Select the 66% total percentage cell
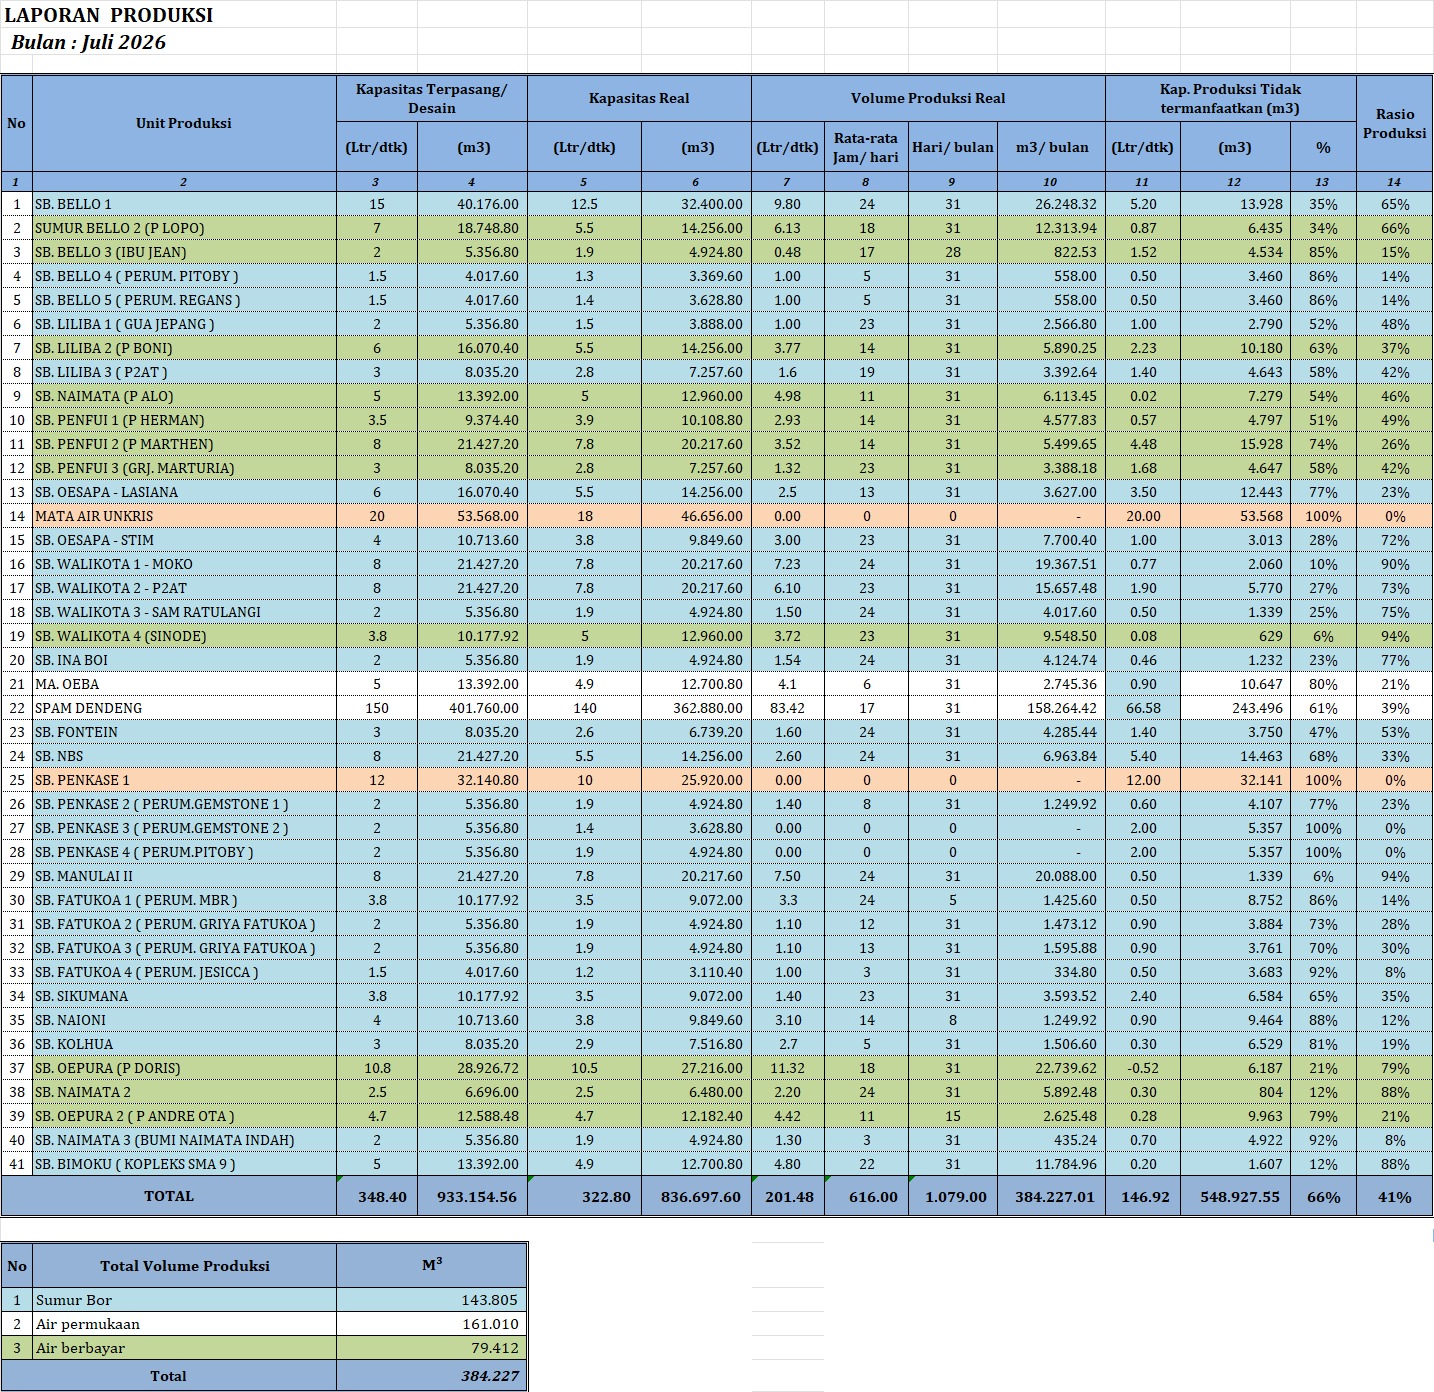Image resolution: width=1434 pixels, height=1392 pixels. (1322, 1196)
